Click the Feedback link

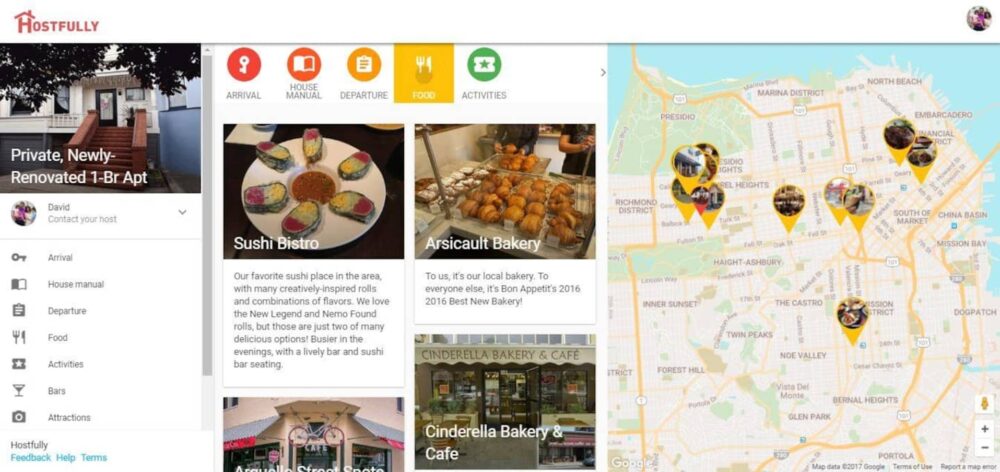tap(31, 457)
